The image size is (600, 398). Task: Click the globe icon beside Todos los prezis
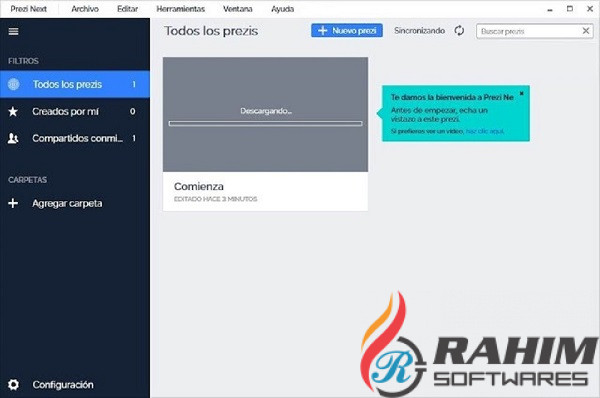tap(14, 84)
